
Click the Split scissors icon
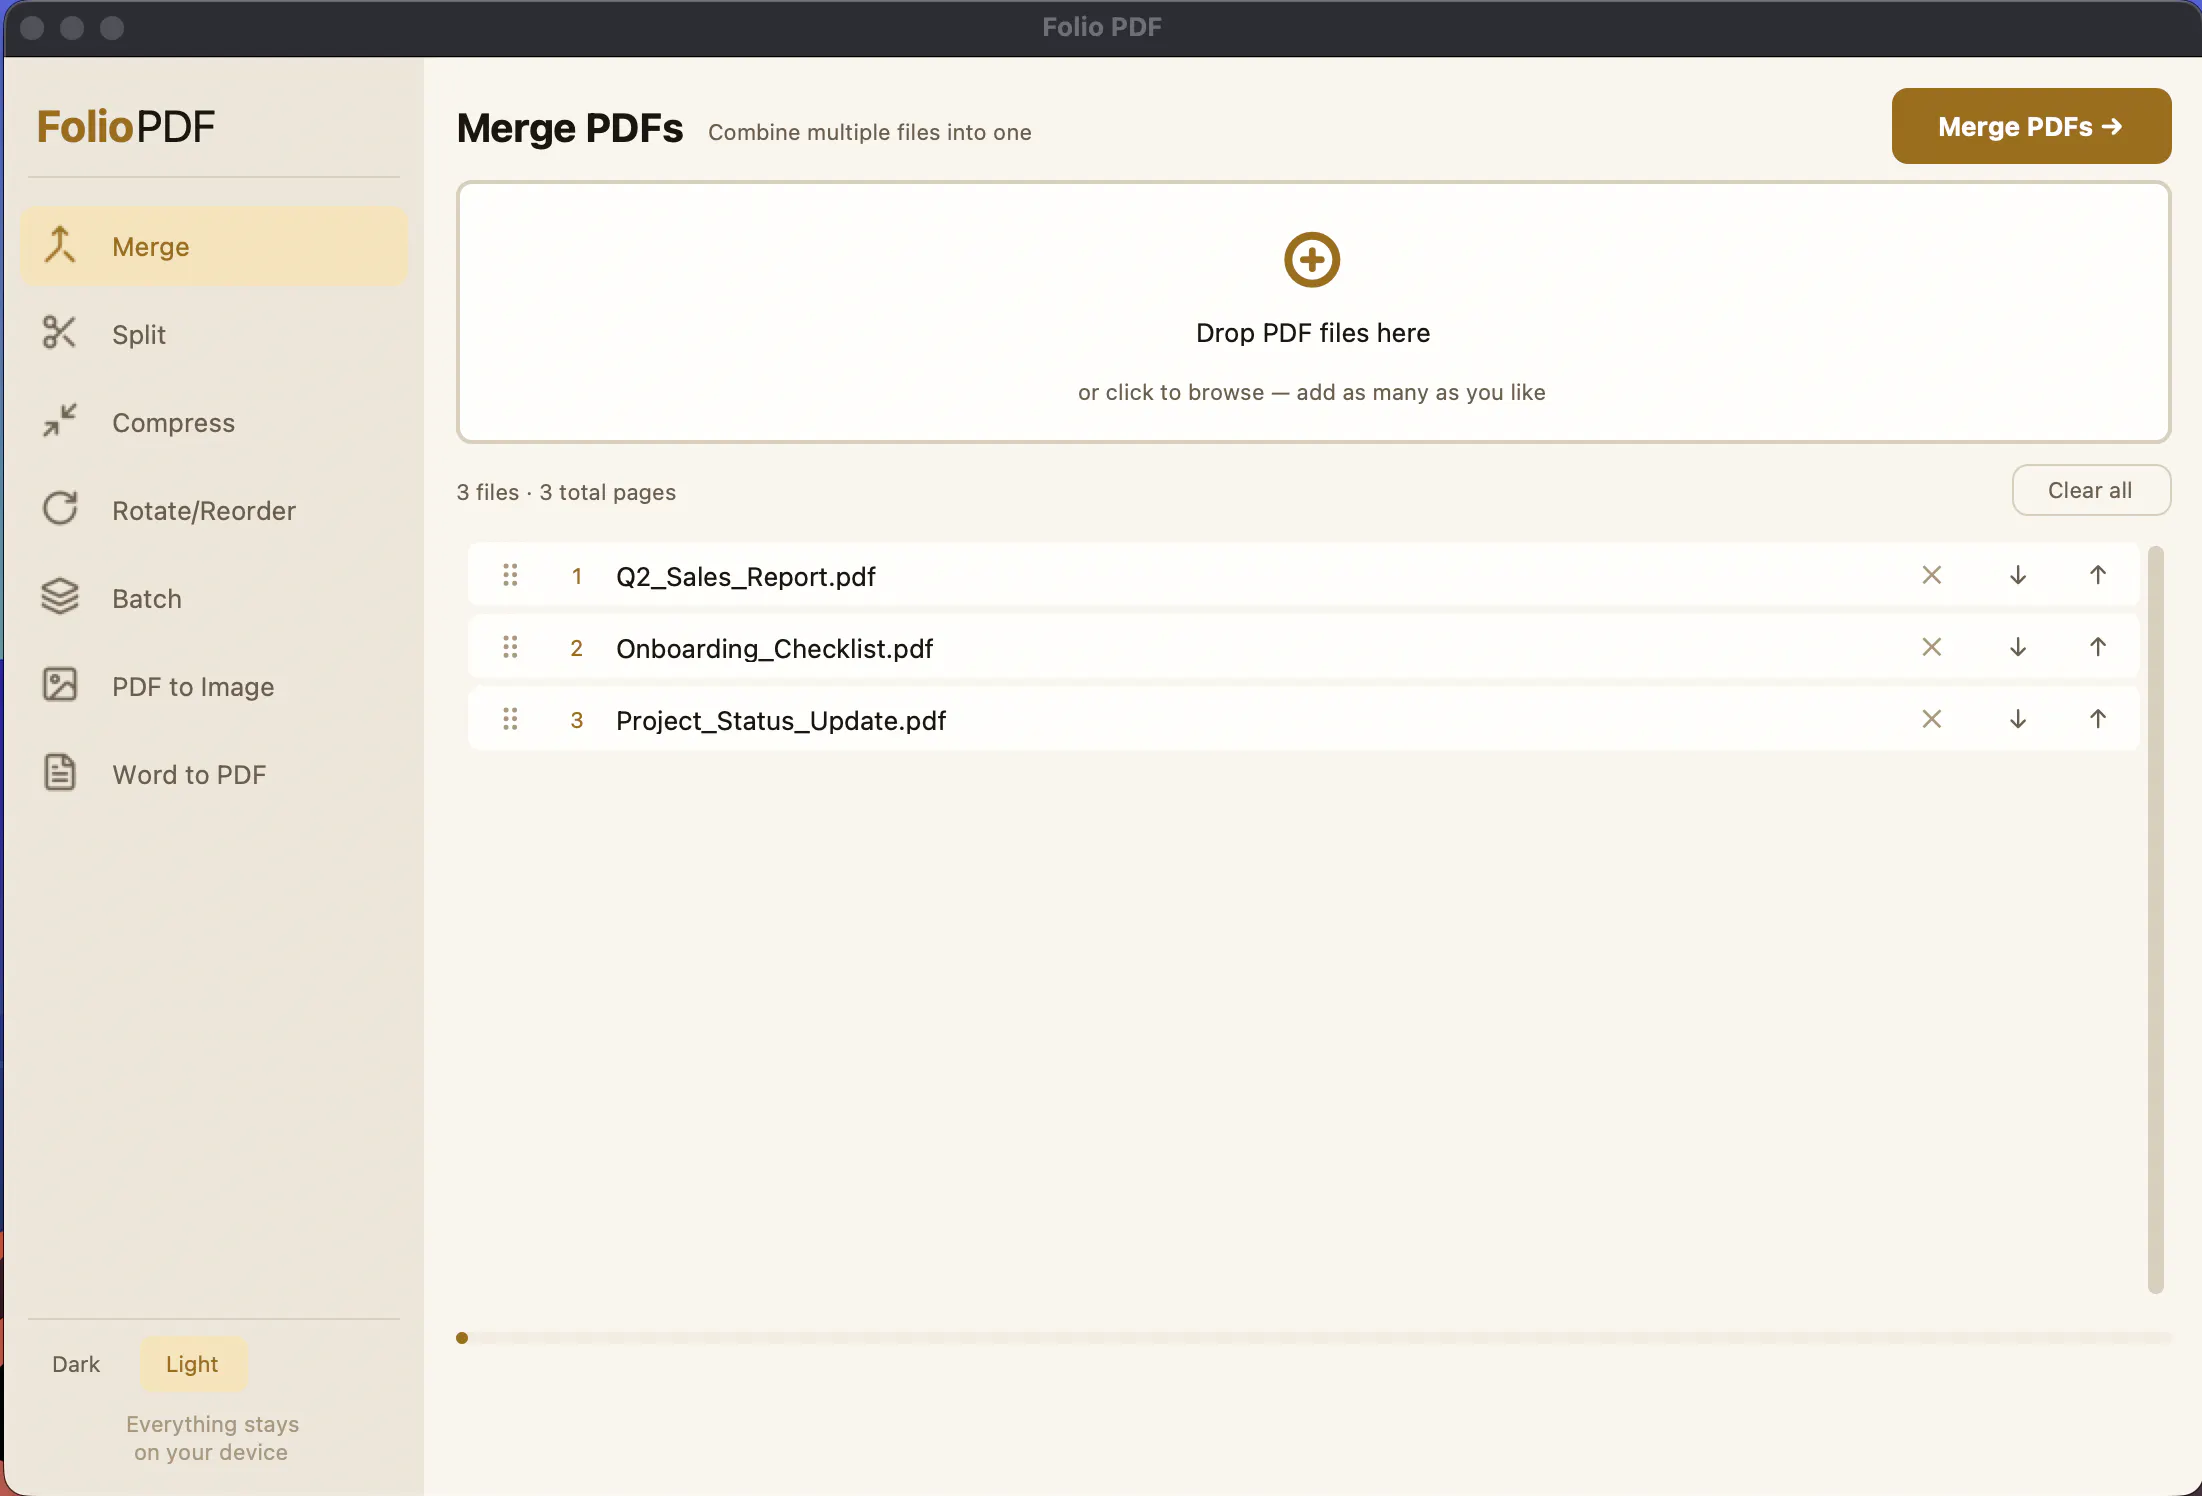[60, 333]
